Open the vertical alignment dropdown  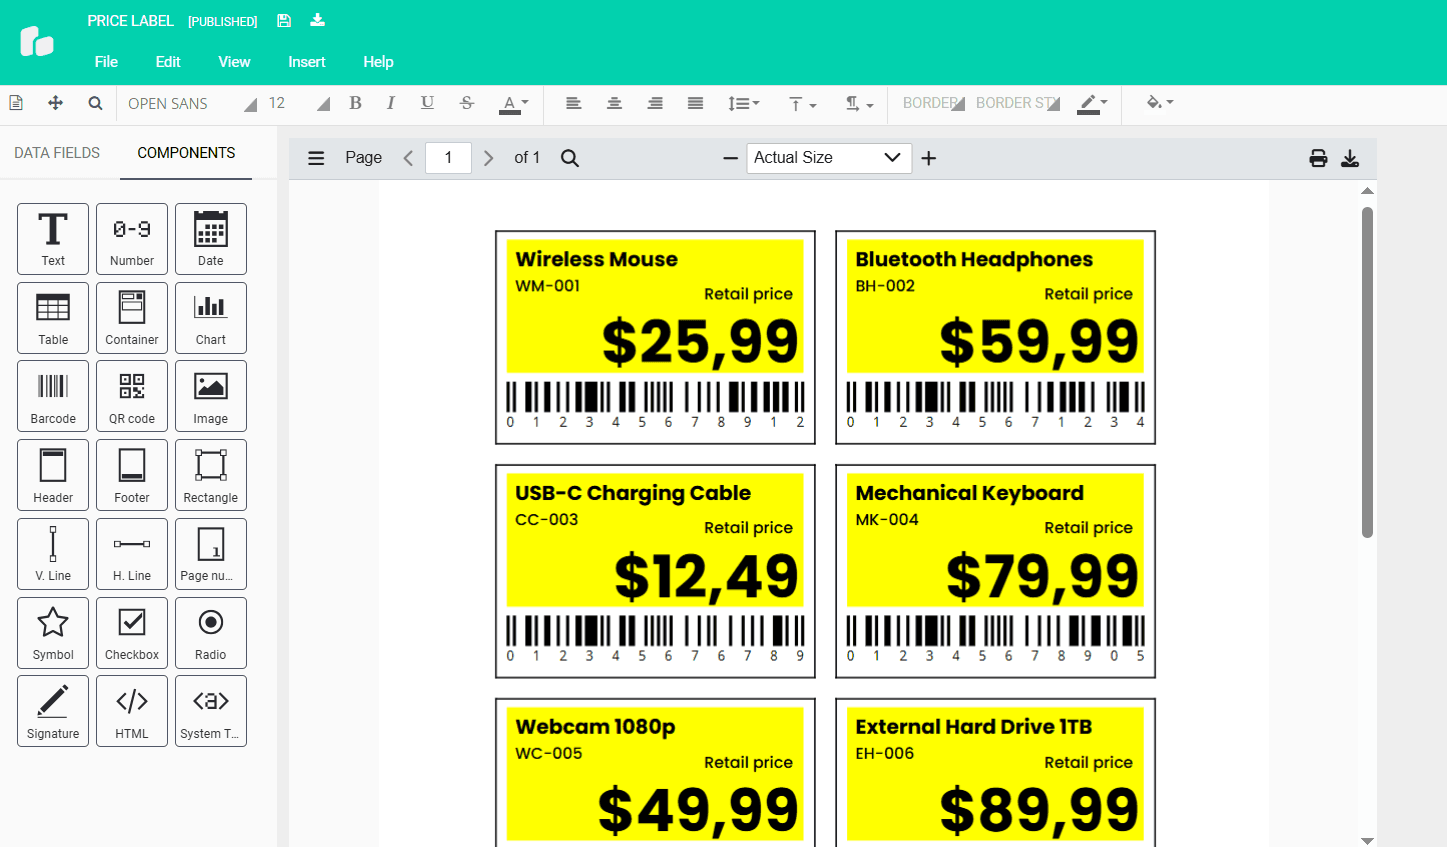pos(802,104)
